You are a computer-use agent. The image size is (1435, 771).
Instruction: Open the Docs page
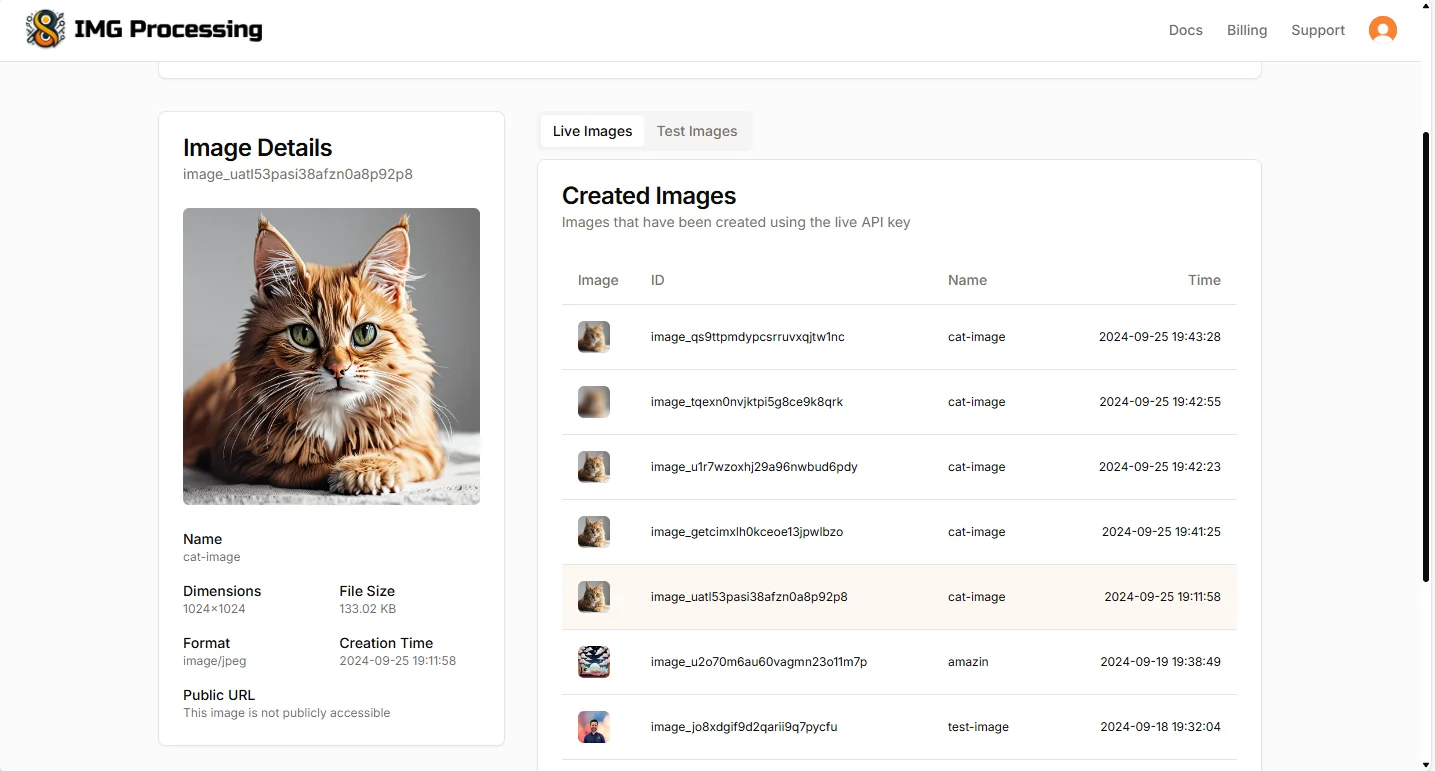coord(1185,30)
